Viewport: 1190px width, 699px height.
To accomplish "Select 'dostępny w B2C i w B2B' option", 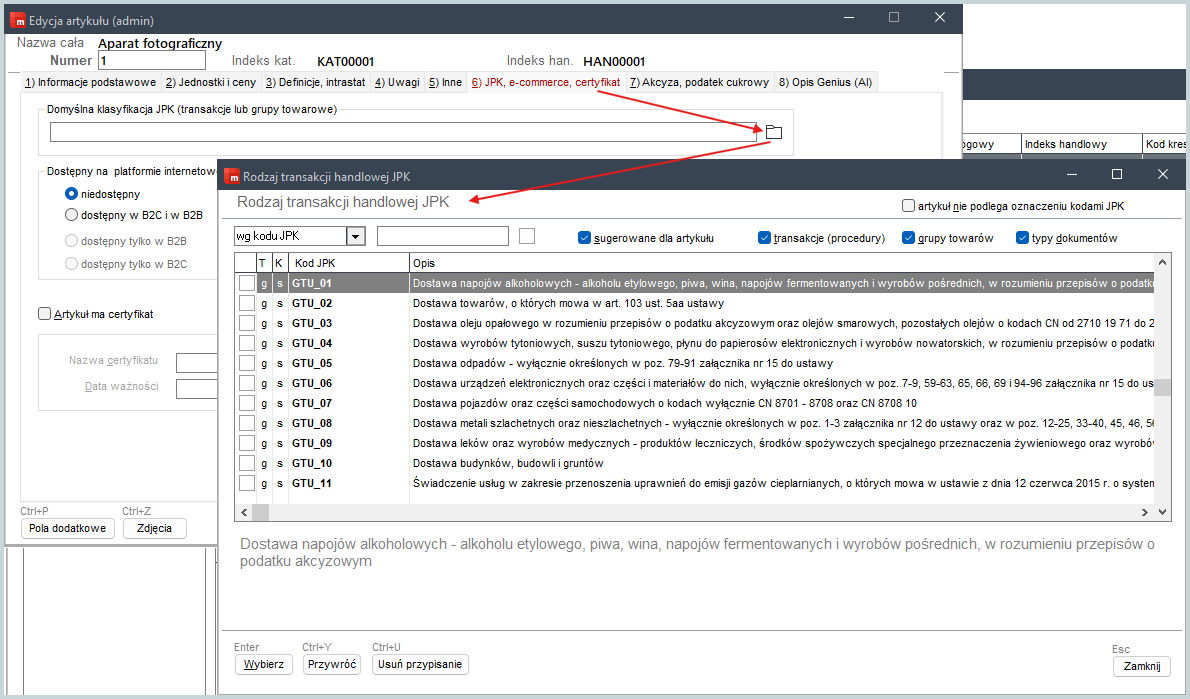I will 71,214.
